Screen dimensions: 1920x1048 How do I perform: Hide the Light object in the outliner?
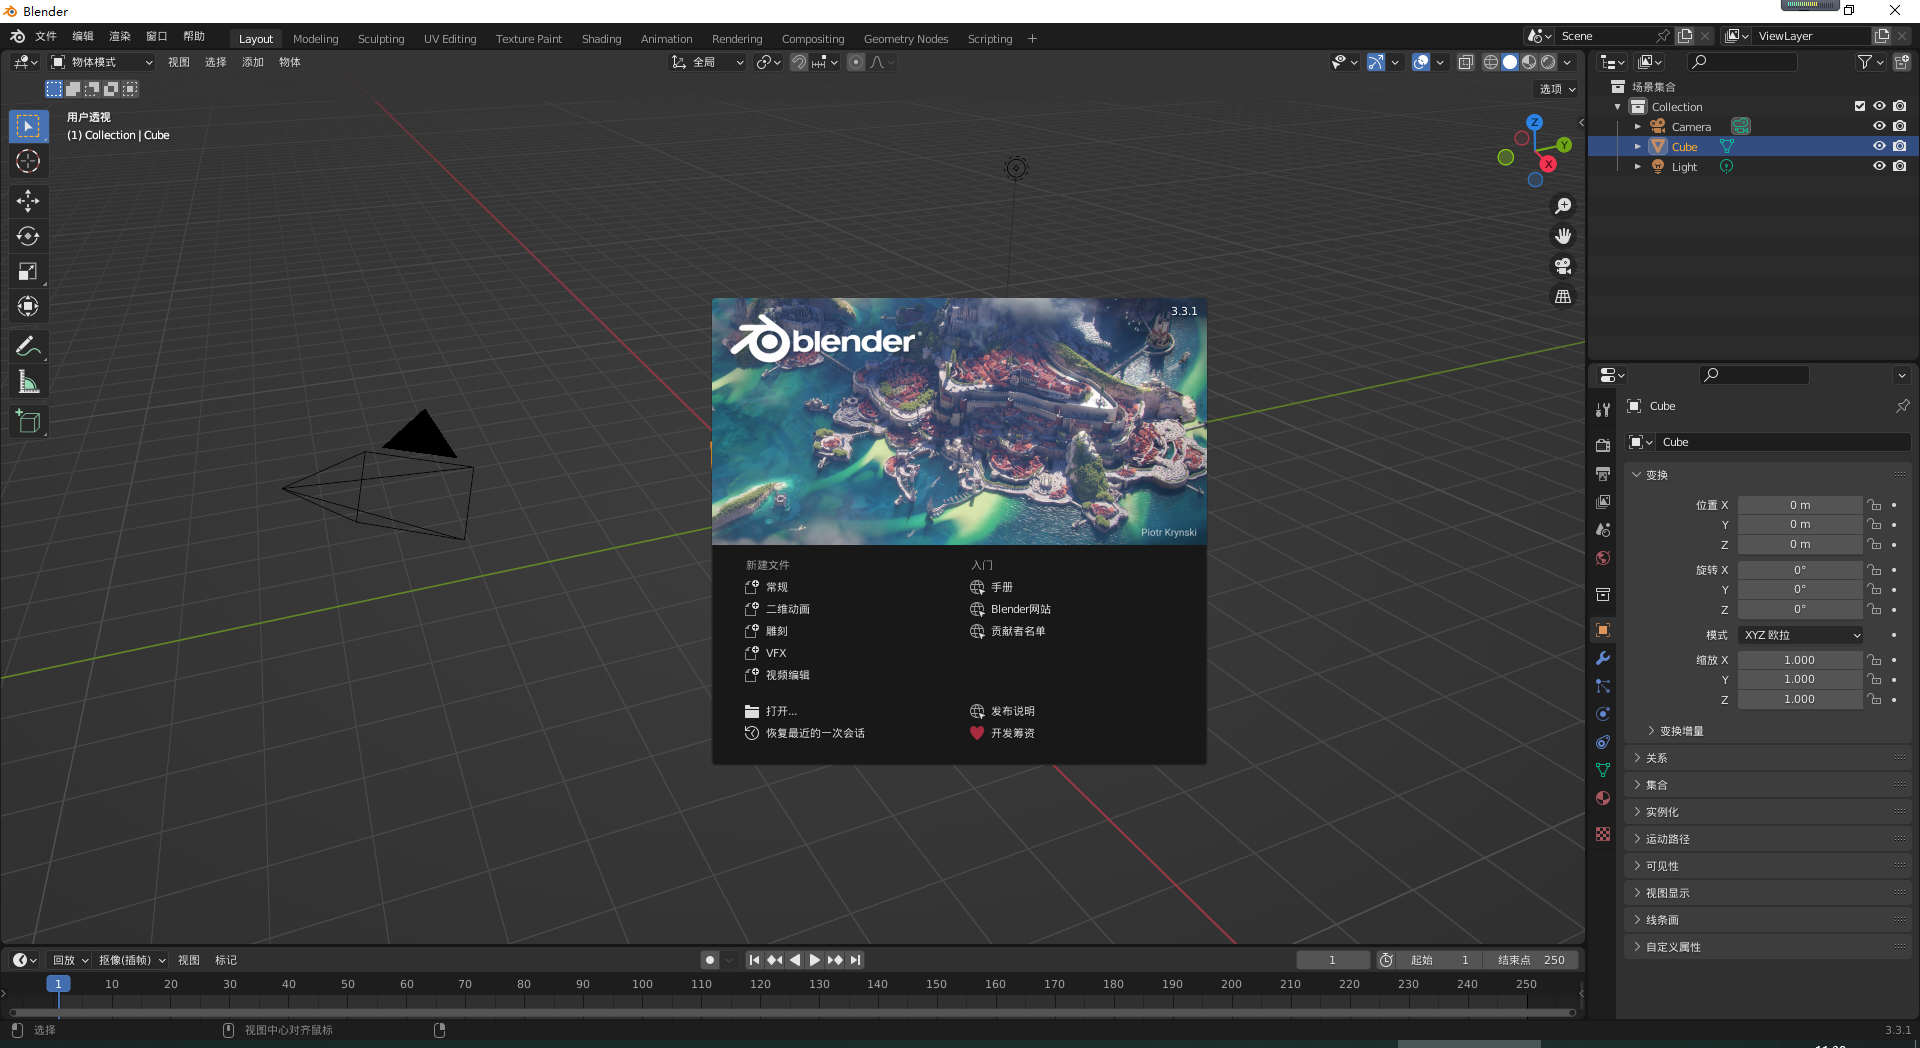coord(1879,166)
